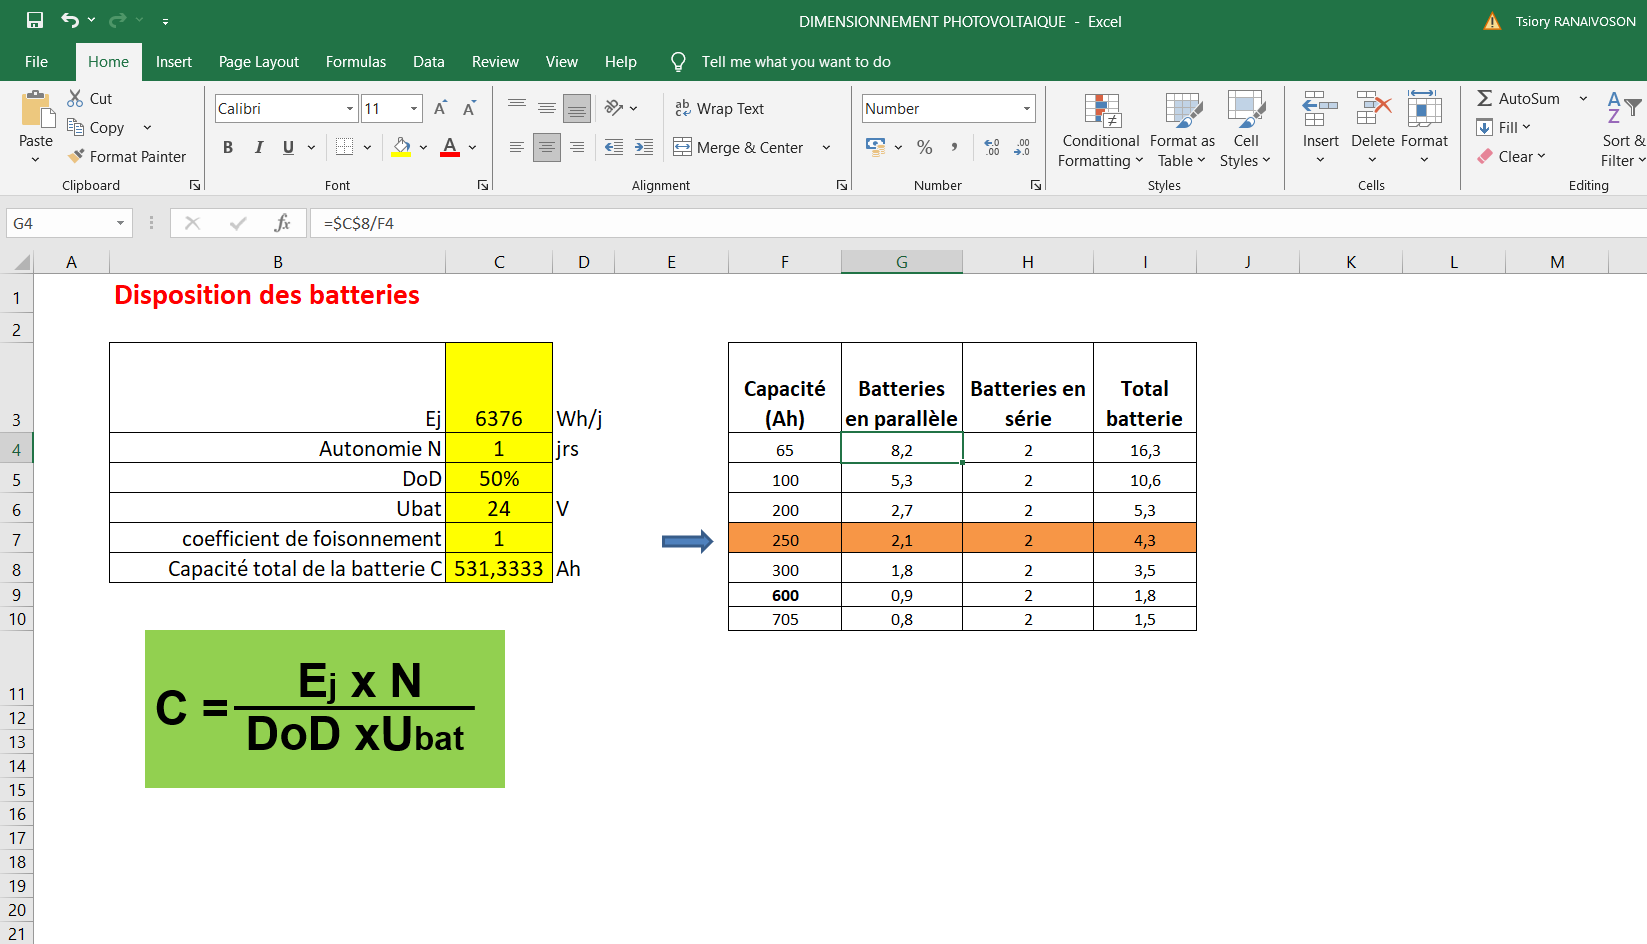This screenshot has height=944, width=1647.
Task: Click the Format cells icon
Action: tap(1424, 109)
